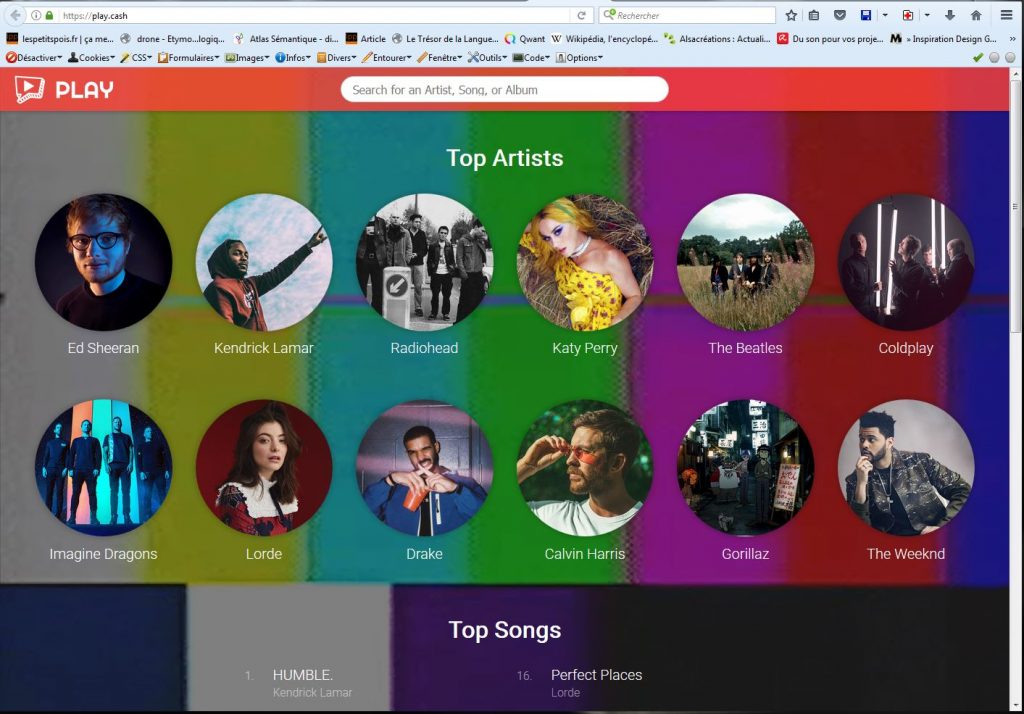1024x714 pixels.
Task: Click the artist, song, or album search field
Action: click(x=504, y=90)
